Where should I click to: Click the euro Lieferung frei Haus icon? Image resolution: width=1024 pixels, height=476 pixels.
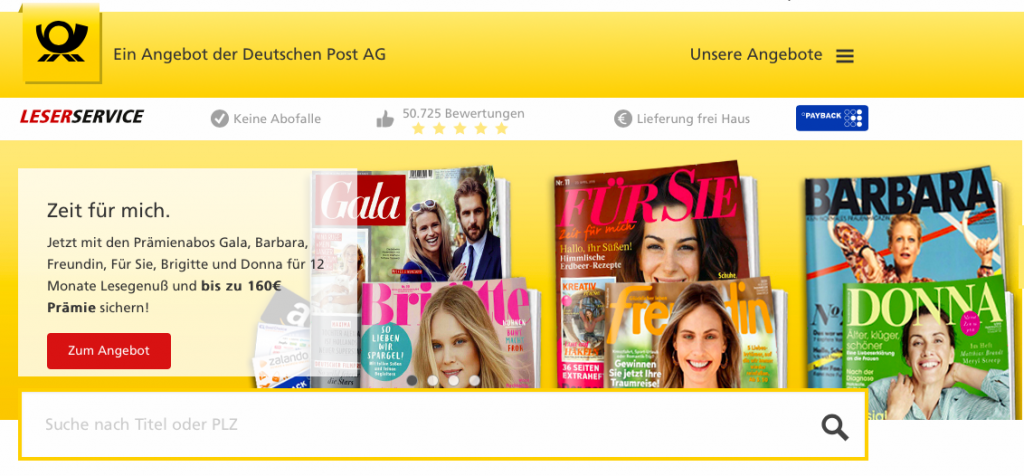coord(623,119)
